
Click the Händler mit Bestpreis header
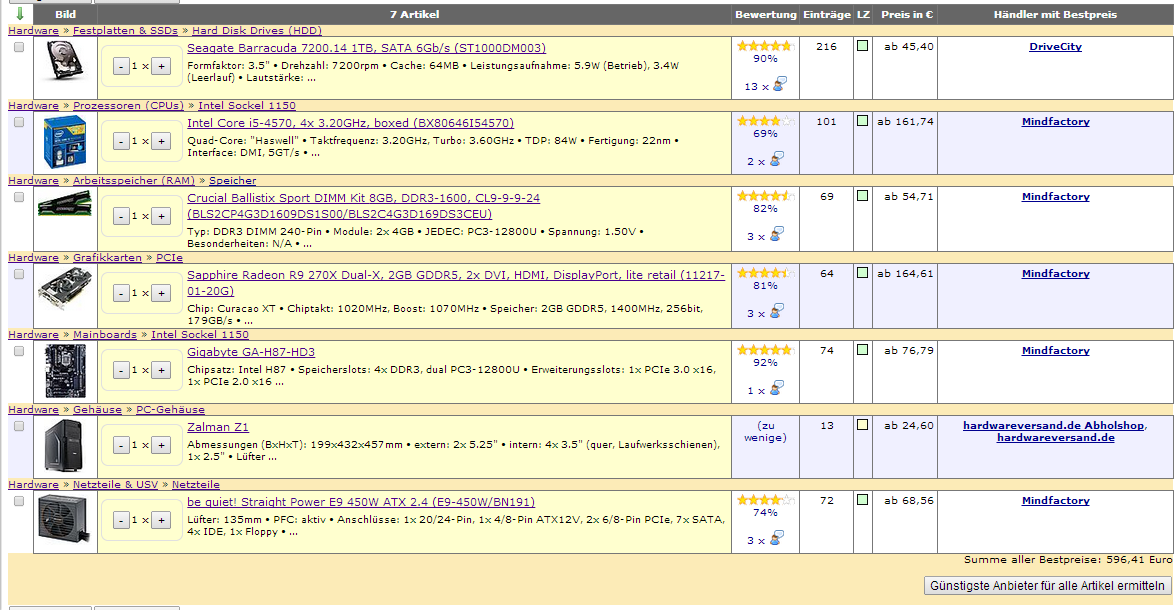tap(1055, 14)
